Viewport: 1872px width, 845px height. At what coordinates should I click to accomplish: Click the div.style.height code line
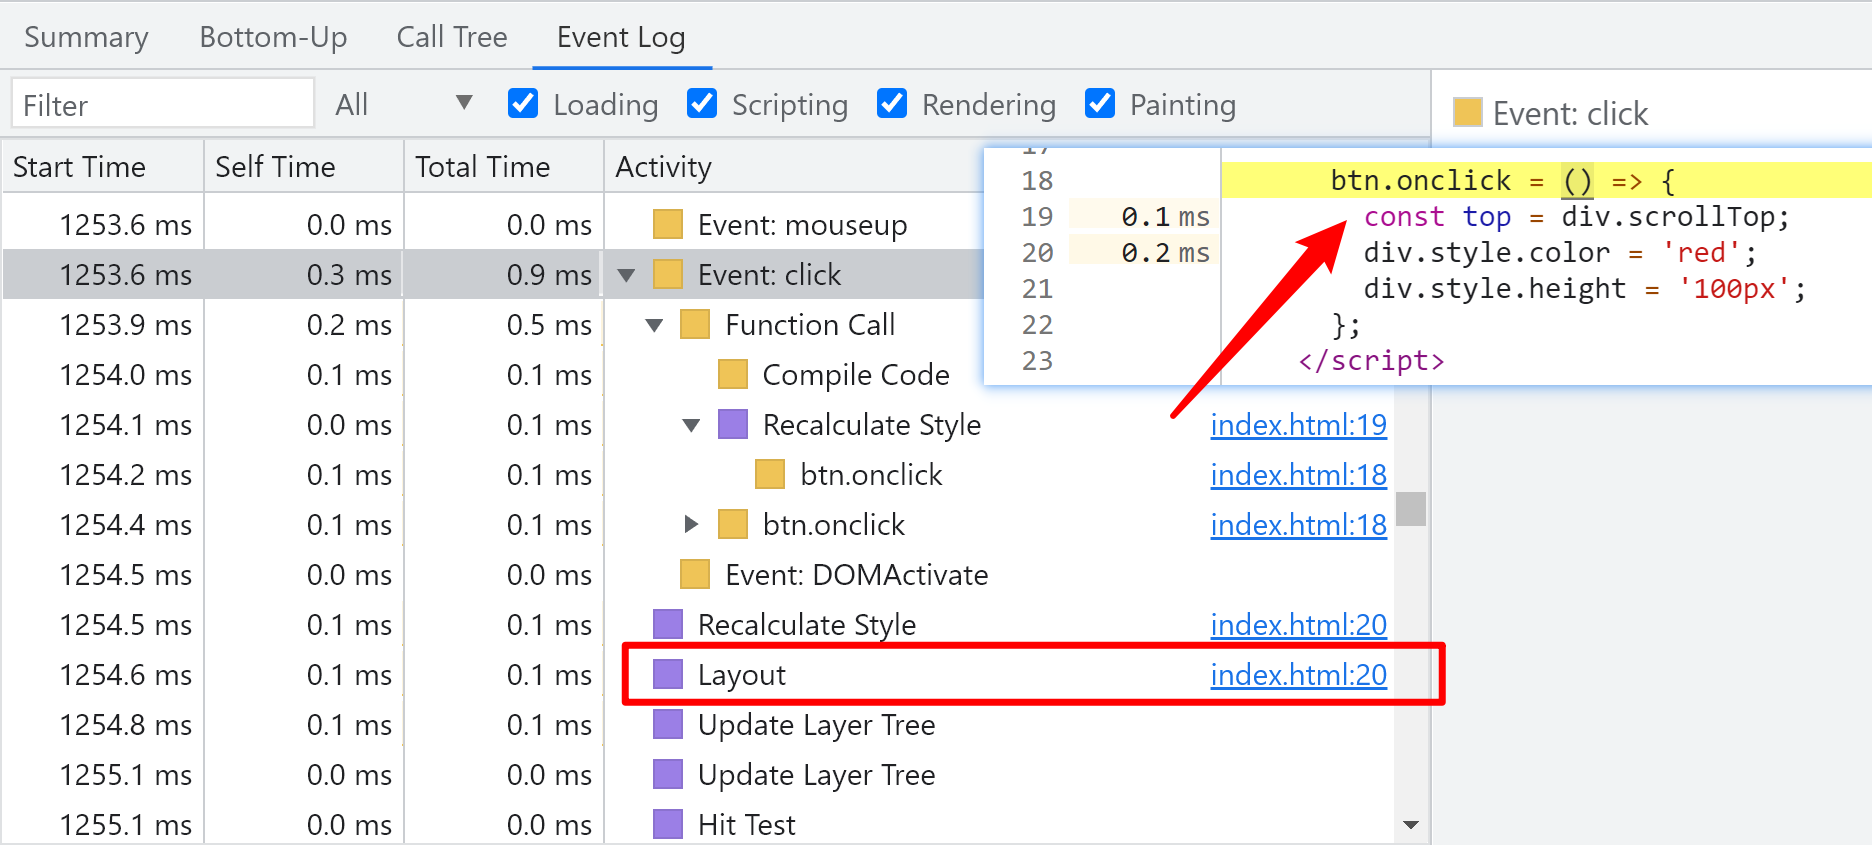pyautogui.click(x=1584, y=289)
